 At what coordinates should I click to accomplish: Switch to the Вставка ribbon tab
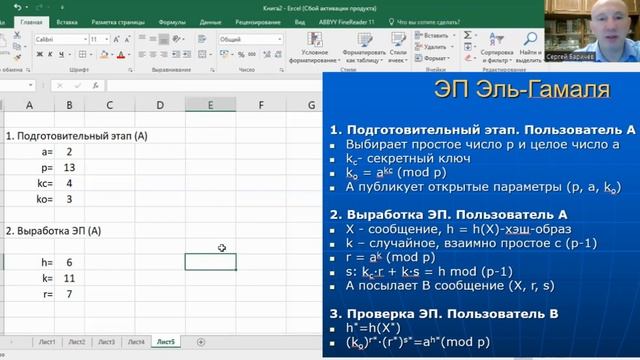pos(67,22)
